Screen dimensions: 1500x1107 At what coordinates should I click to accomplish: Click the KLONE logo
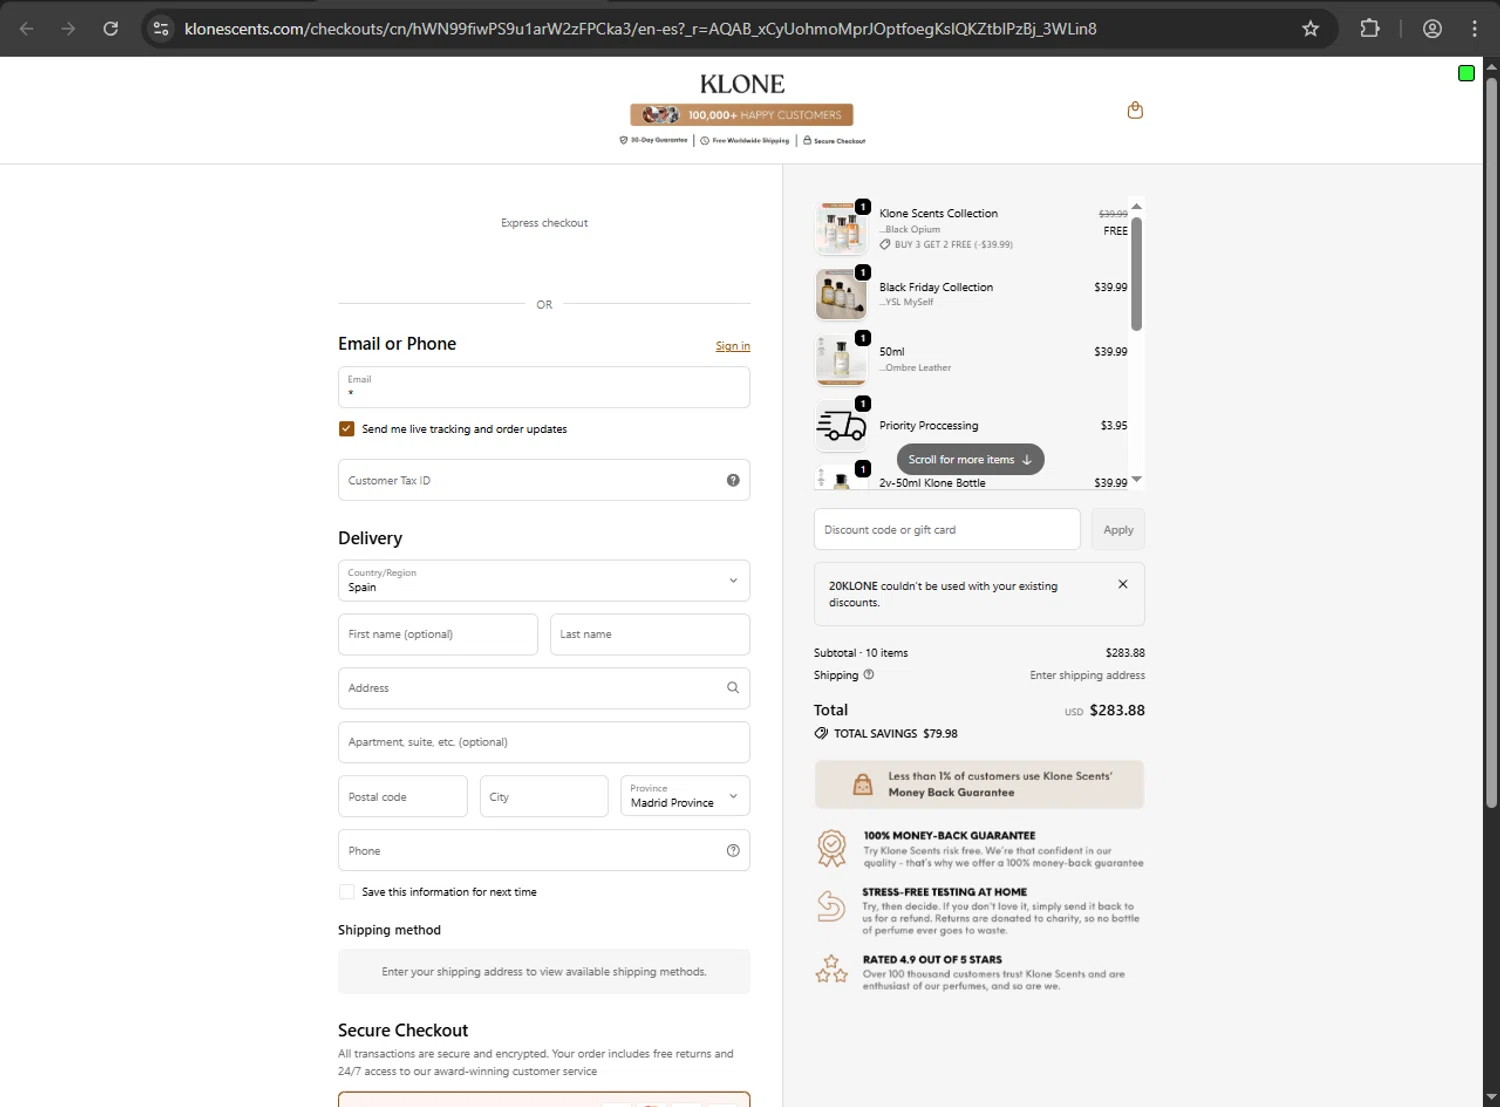(x=742, y=84)
